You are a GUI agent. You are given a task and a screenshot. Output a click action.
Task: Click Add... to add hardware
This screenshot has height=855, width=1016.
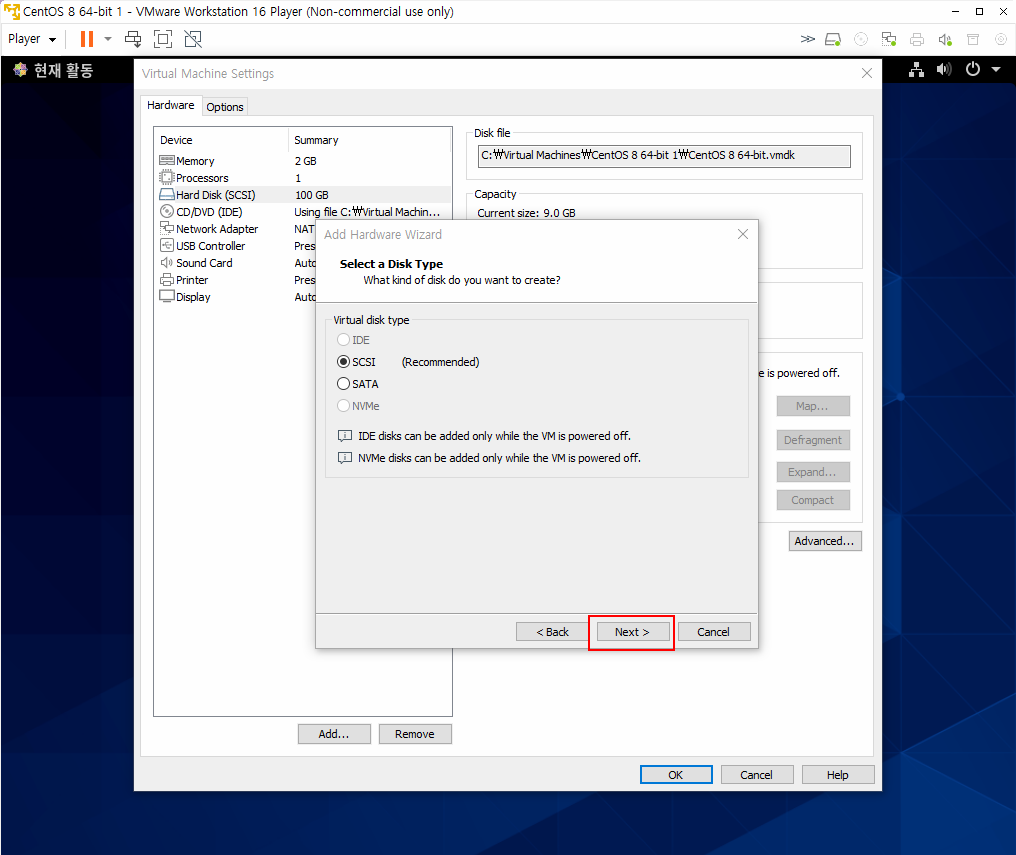coord(334,734)
